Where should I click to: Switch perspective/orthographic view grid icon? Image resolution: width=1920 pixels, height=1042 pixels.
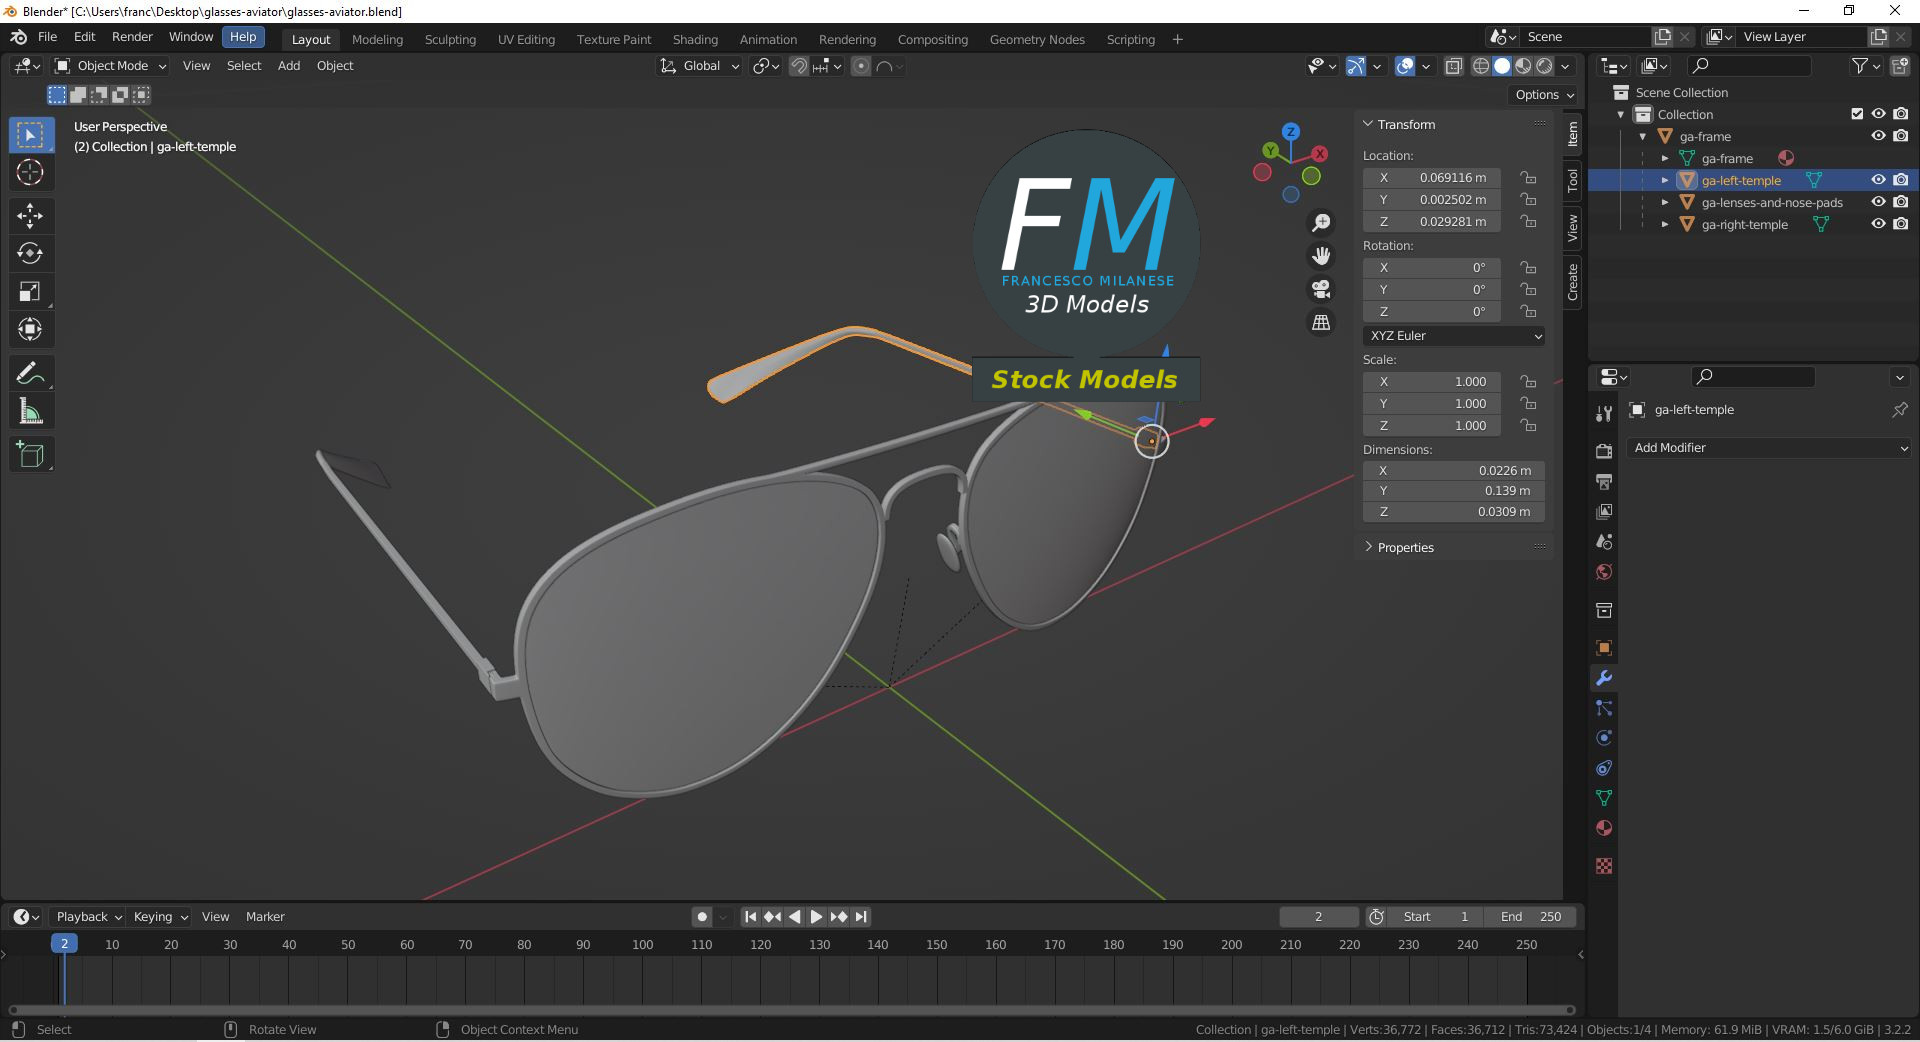pyautogui.click(x=1321, y=322)
